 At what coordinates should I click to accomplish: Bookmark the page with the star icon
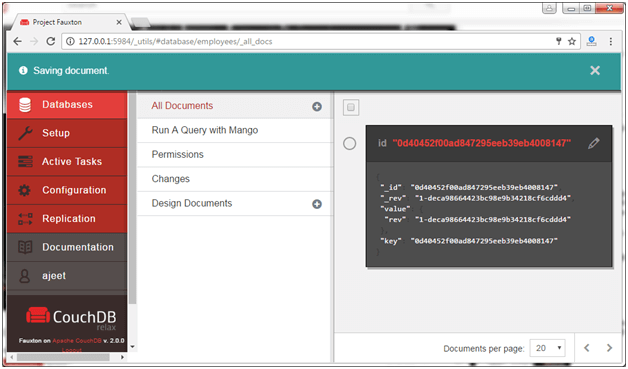click(572, 41)
